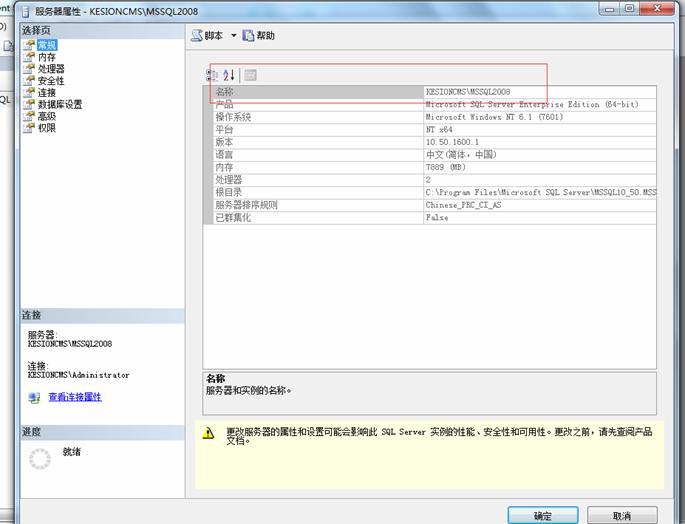Viewport: 685px width, 524px height.
Task: Select the 数据库设置 page
Action: point(60,104)
